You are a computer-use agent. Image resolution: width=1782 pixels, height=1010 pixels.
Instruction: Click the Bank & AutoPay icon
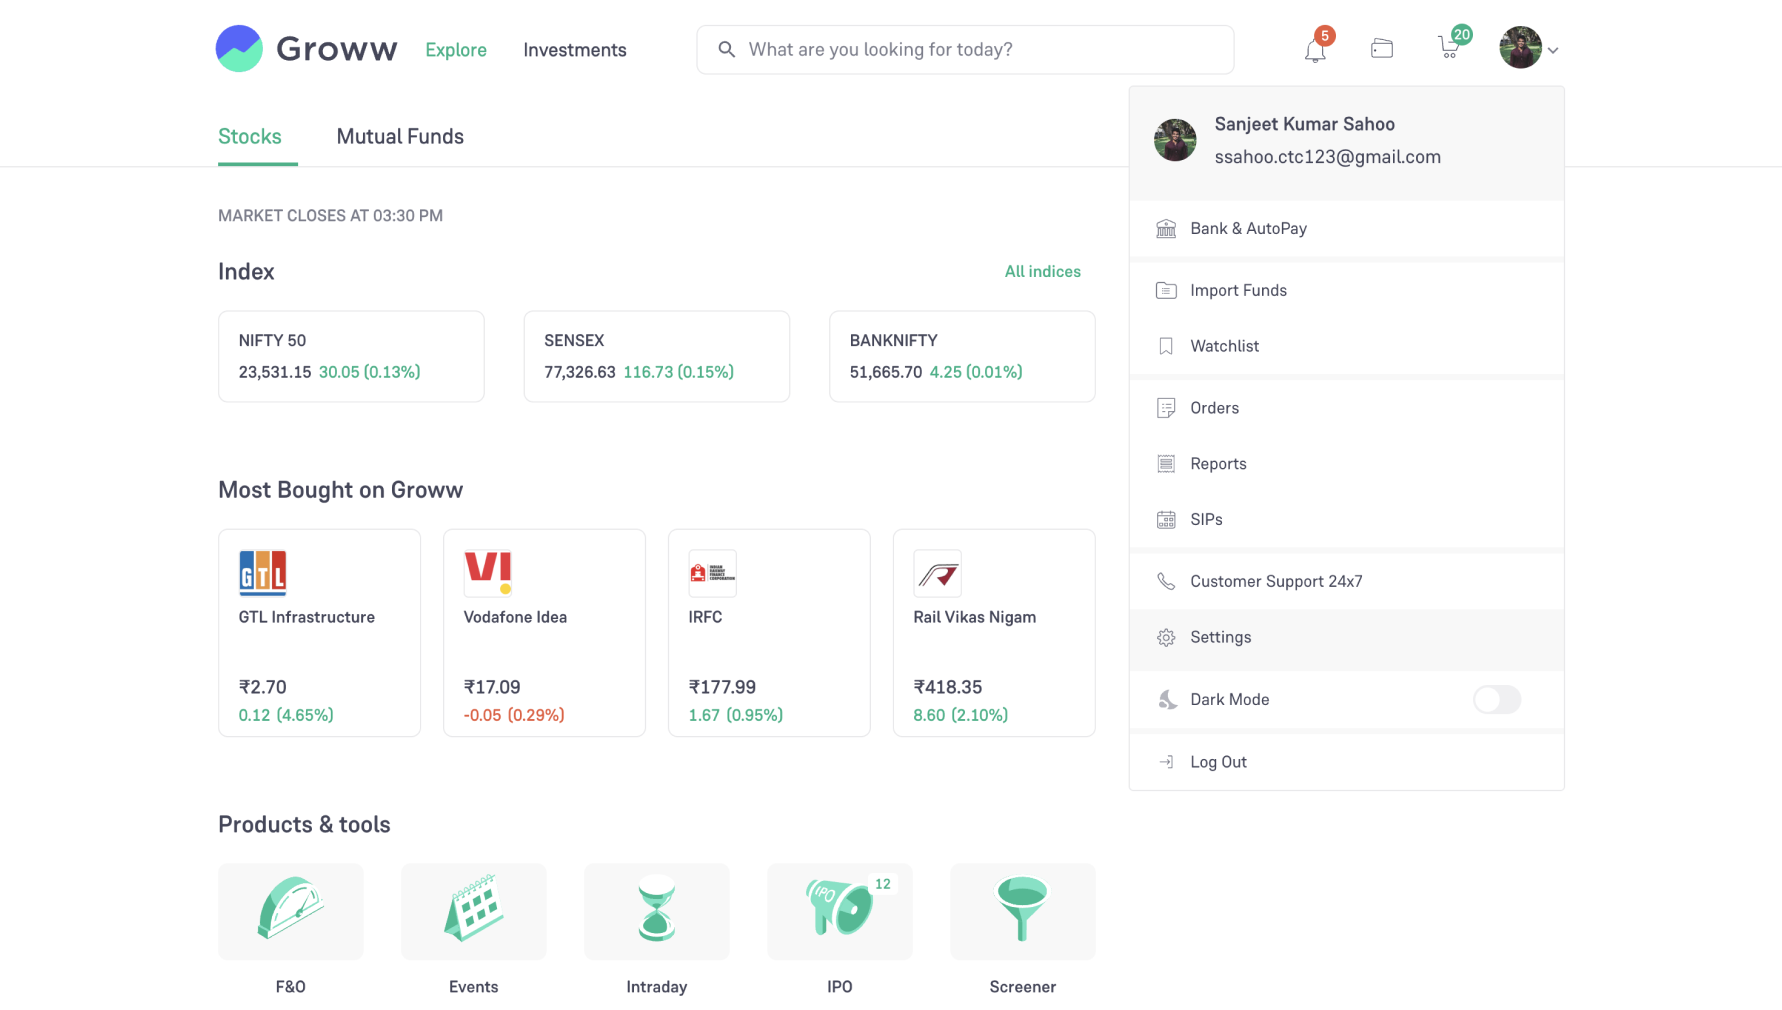[1166, 229]
